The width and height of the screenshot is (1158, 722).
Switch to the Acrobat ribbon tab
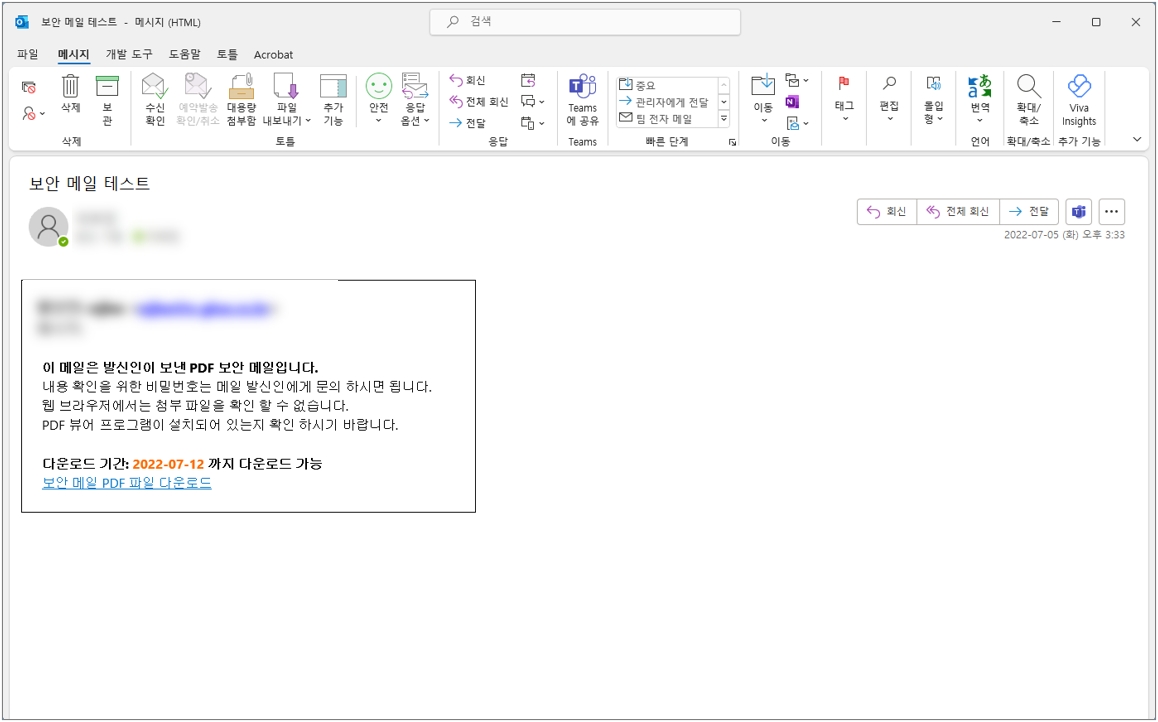[273, 54]
